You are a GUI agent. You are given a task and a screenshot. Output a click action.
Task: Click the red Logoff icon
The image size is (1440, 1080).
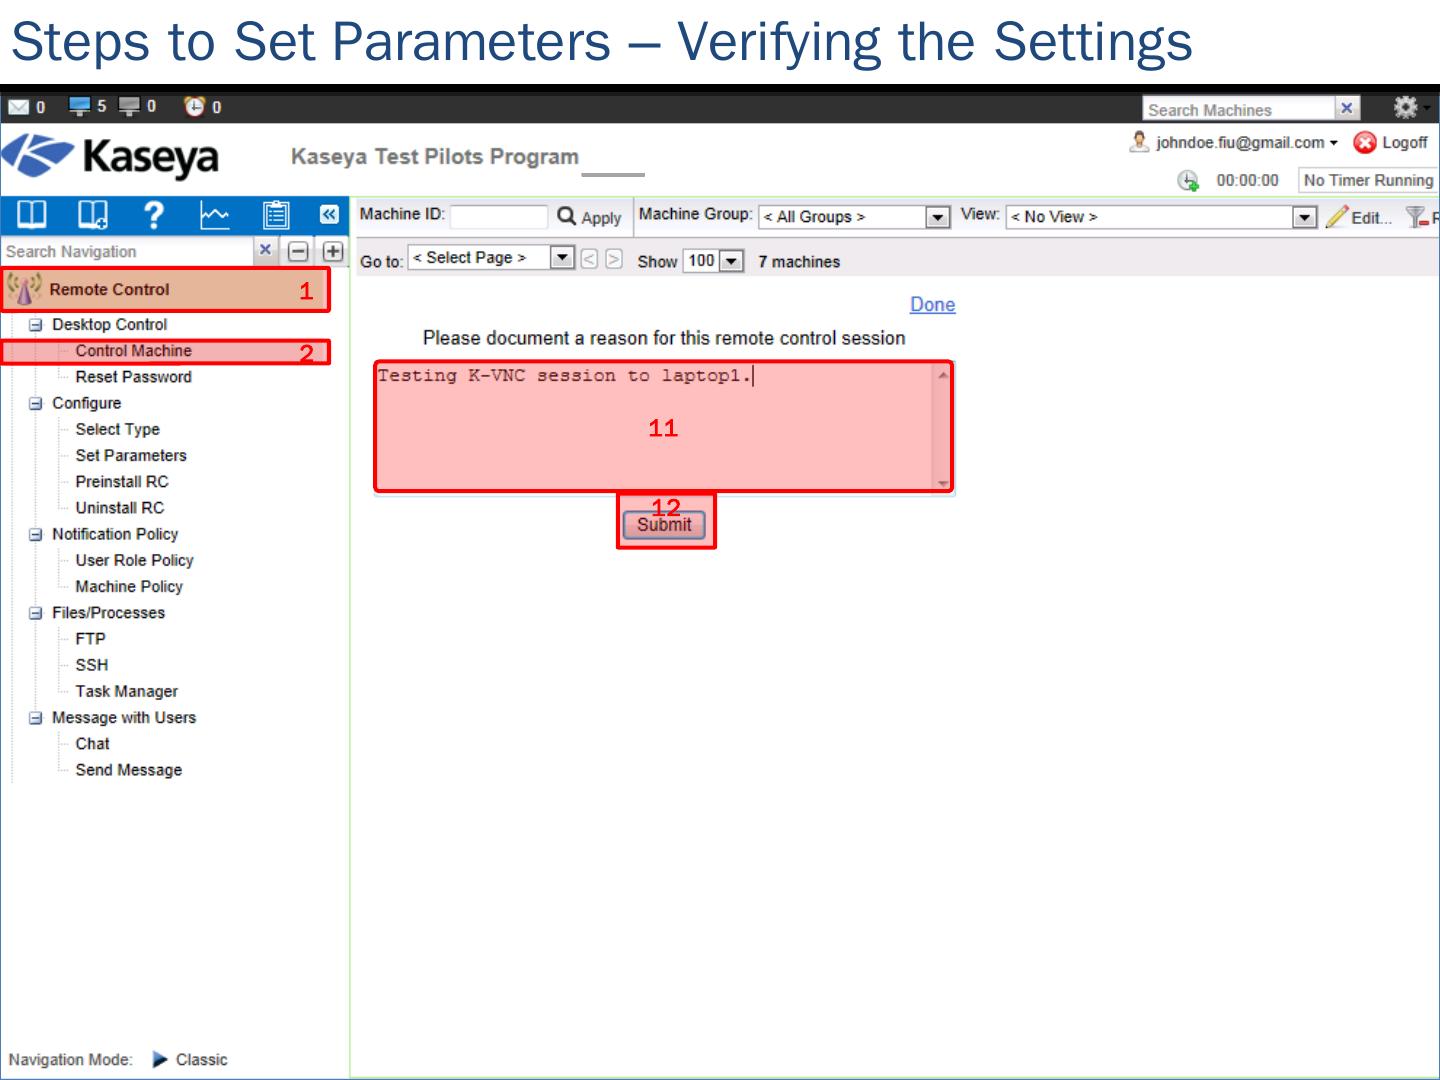pos(1364,143)
